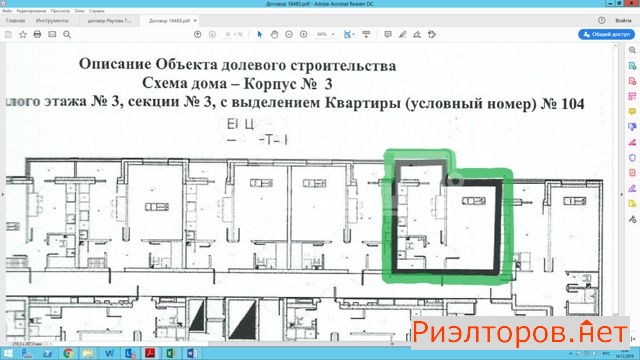640x360 pixels.
Task: Open the Просмотр menu
Action: (60, 11)
